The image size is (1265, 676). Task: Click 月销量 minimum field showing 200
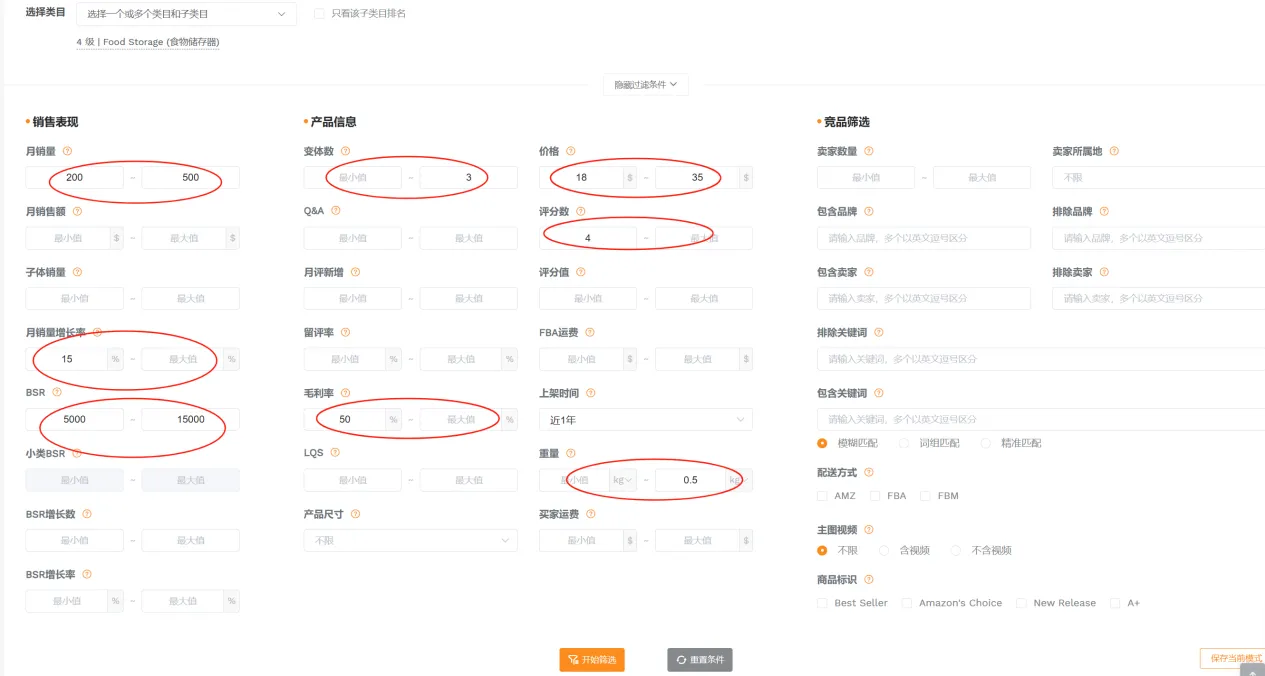coord(75,177)
